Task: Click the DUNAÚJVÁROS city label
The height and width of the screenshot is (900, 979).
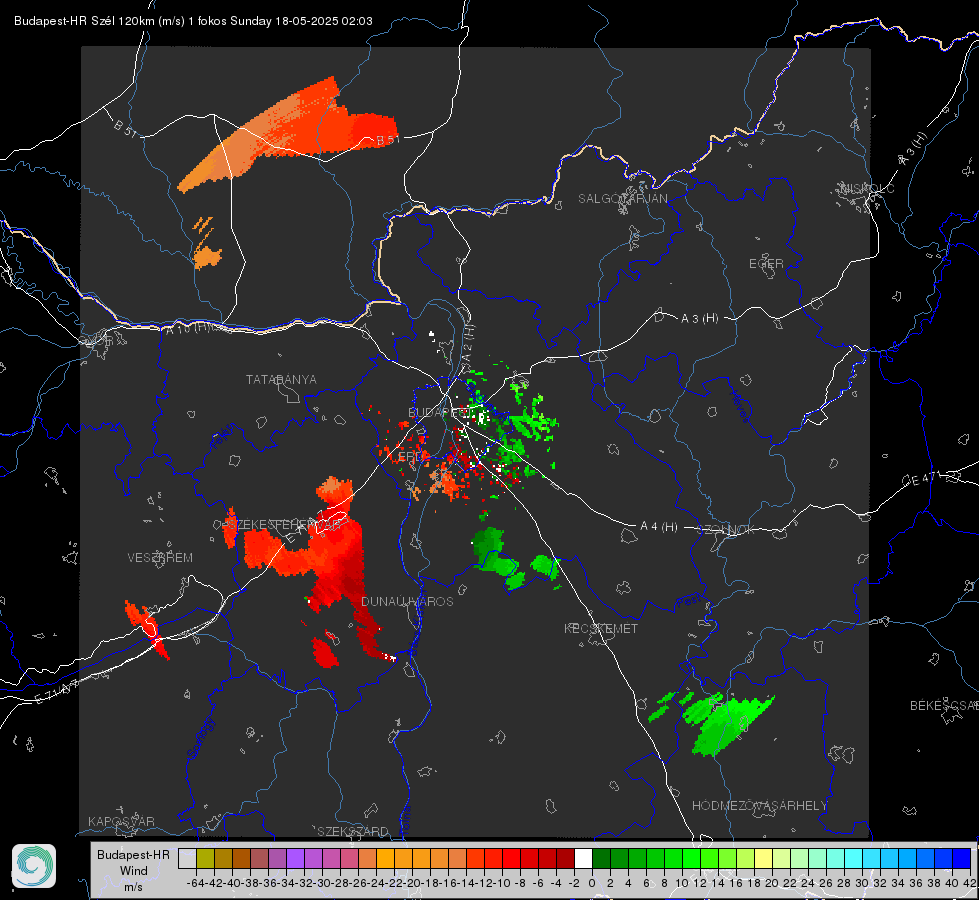Action: tap(407, 601)
